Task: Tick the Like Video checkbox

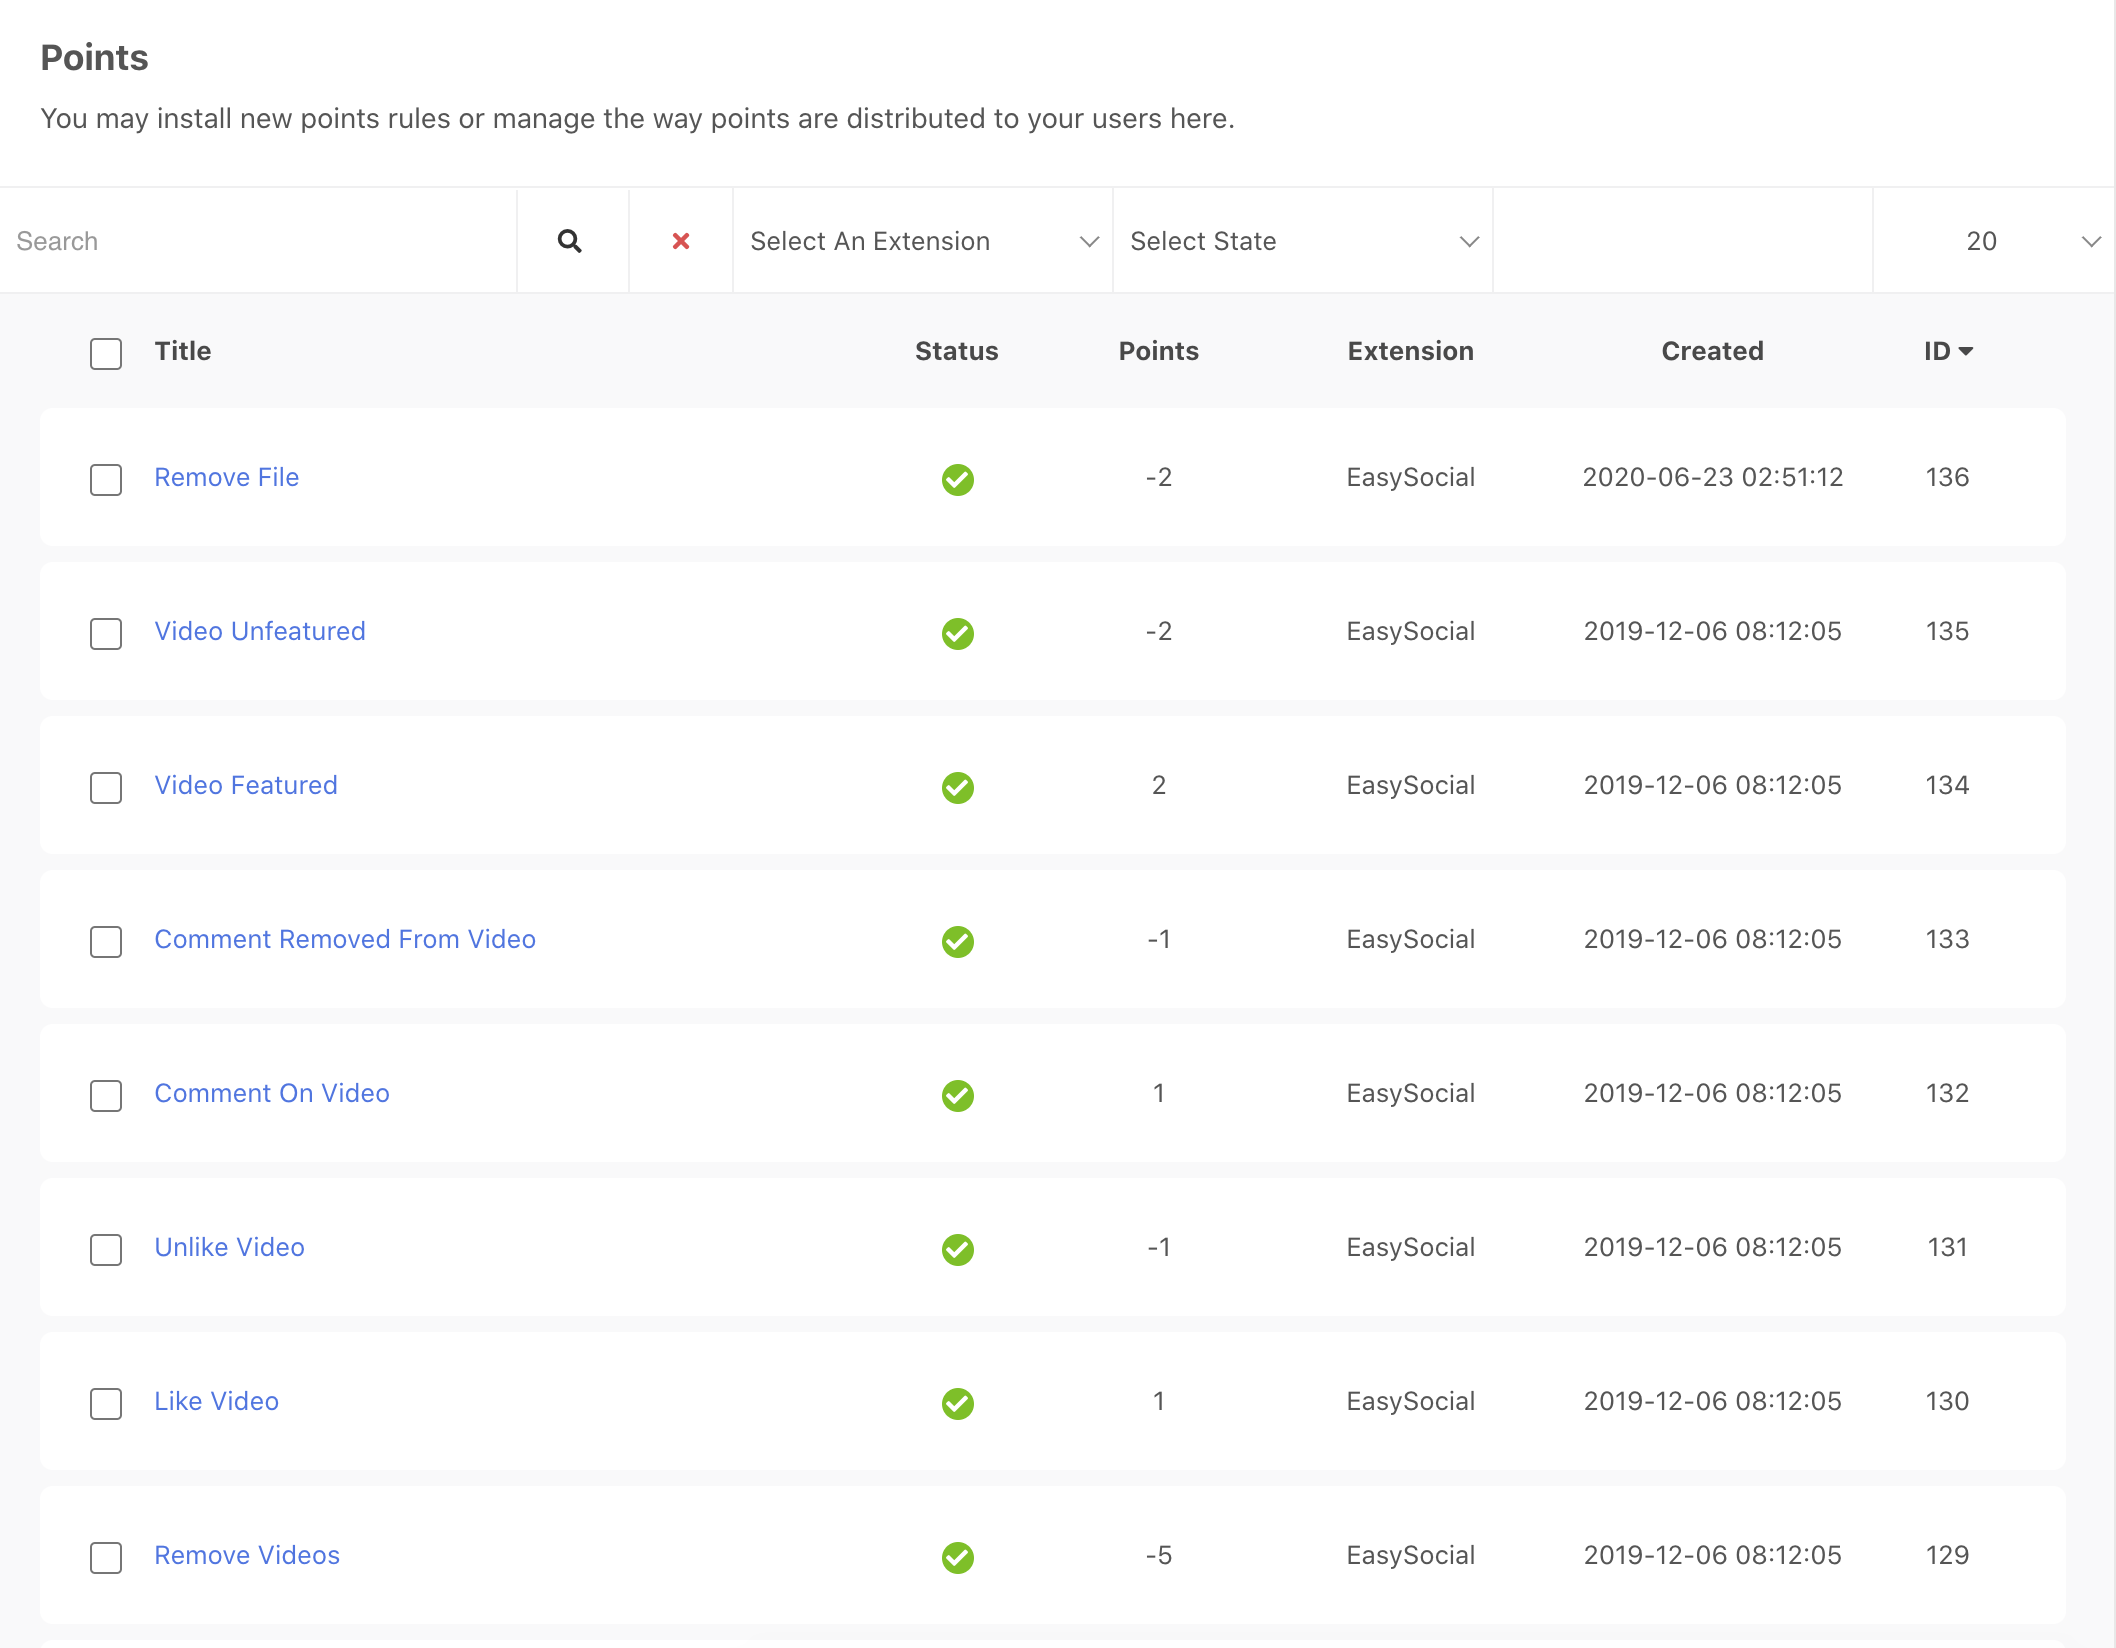Action: point(106,1403)
